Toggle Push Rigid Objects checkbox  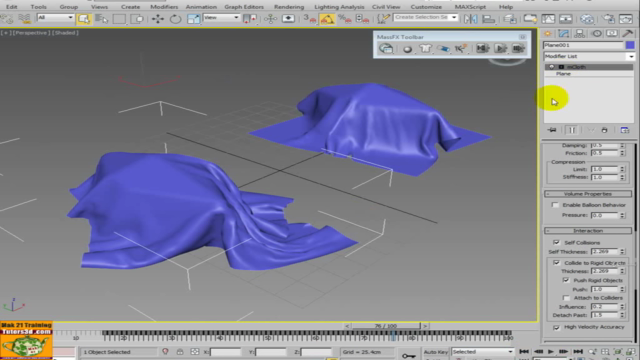[x=565, y=280]
